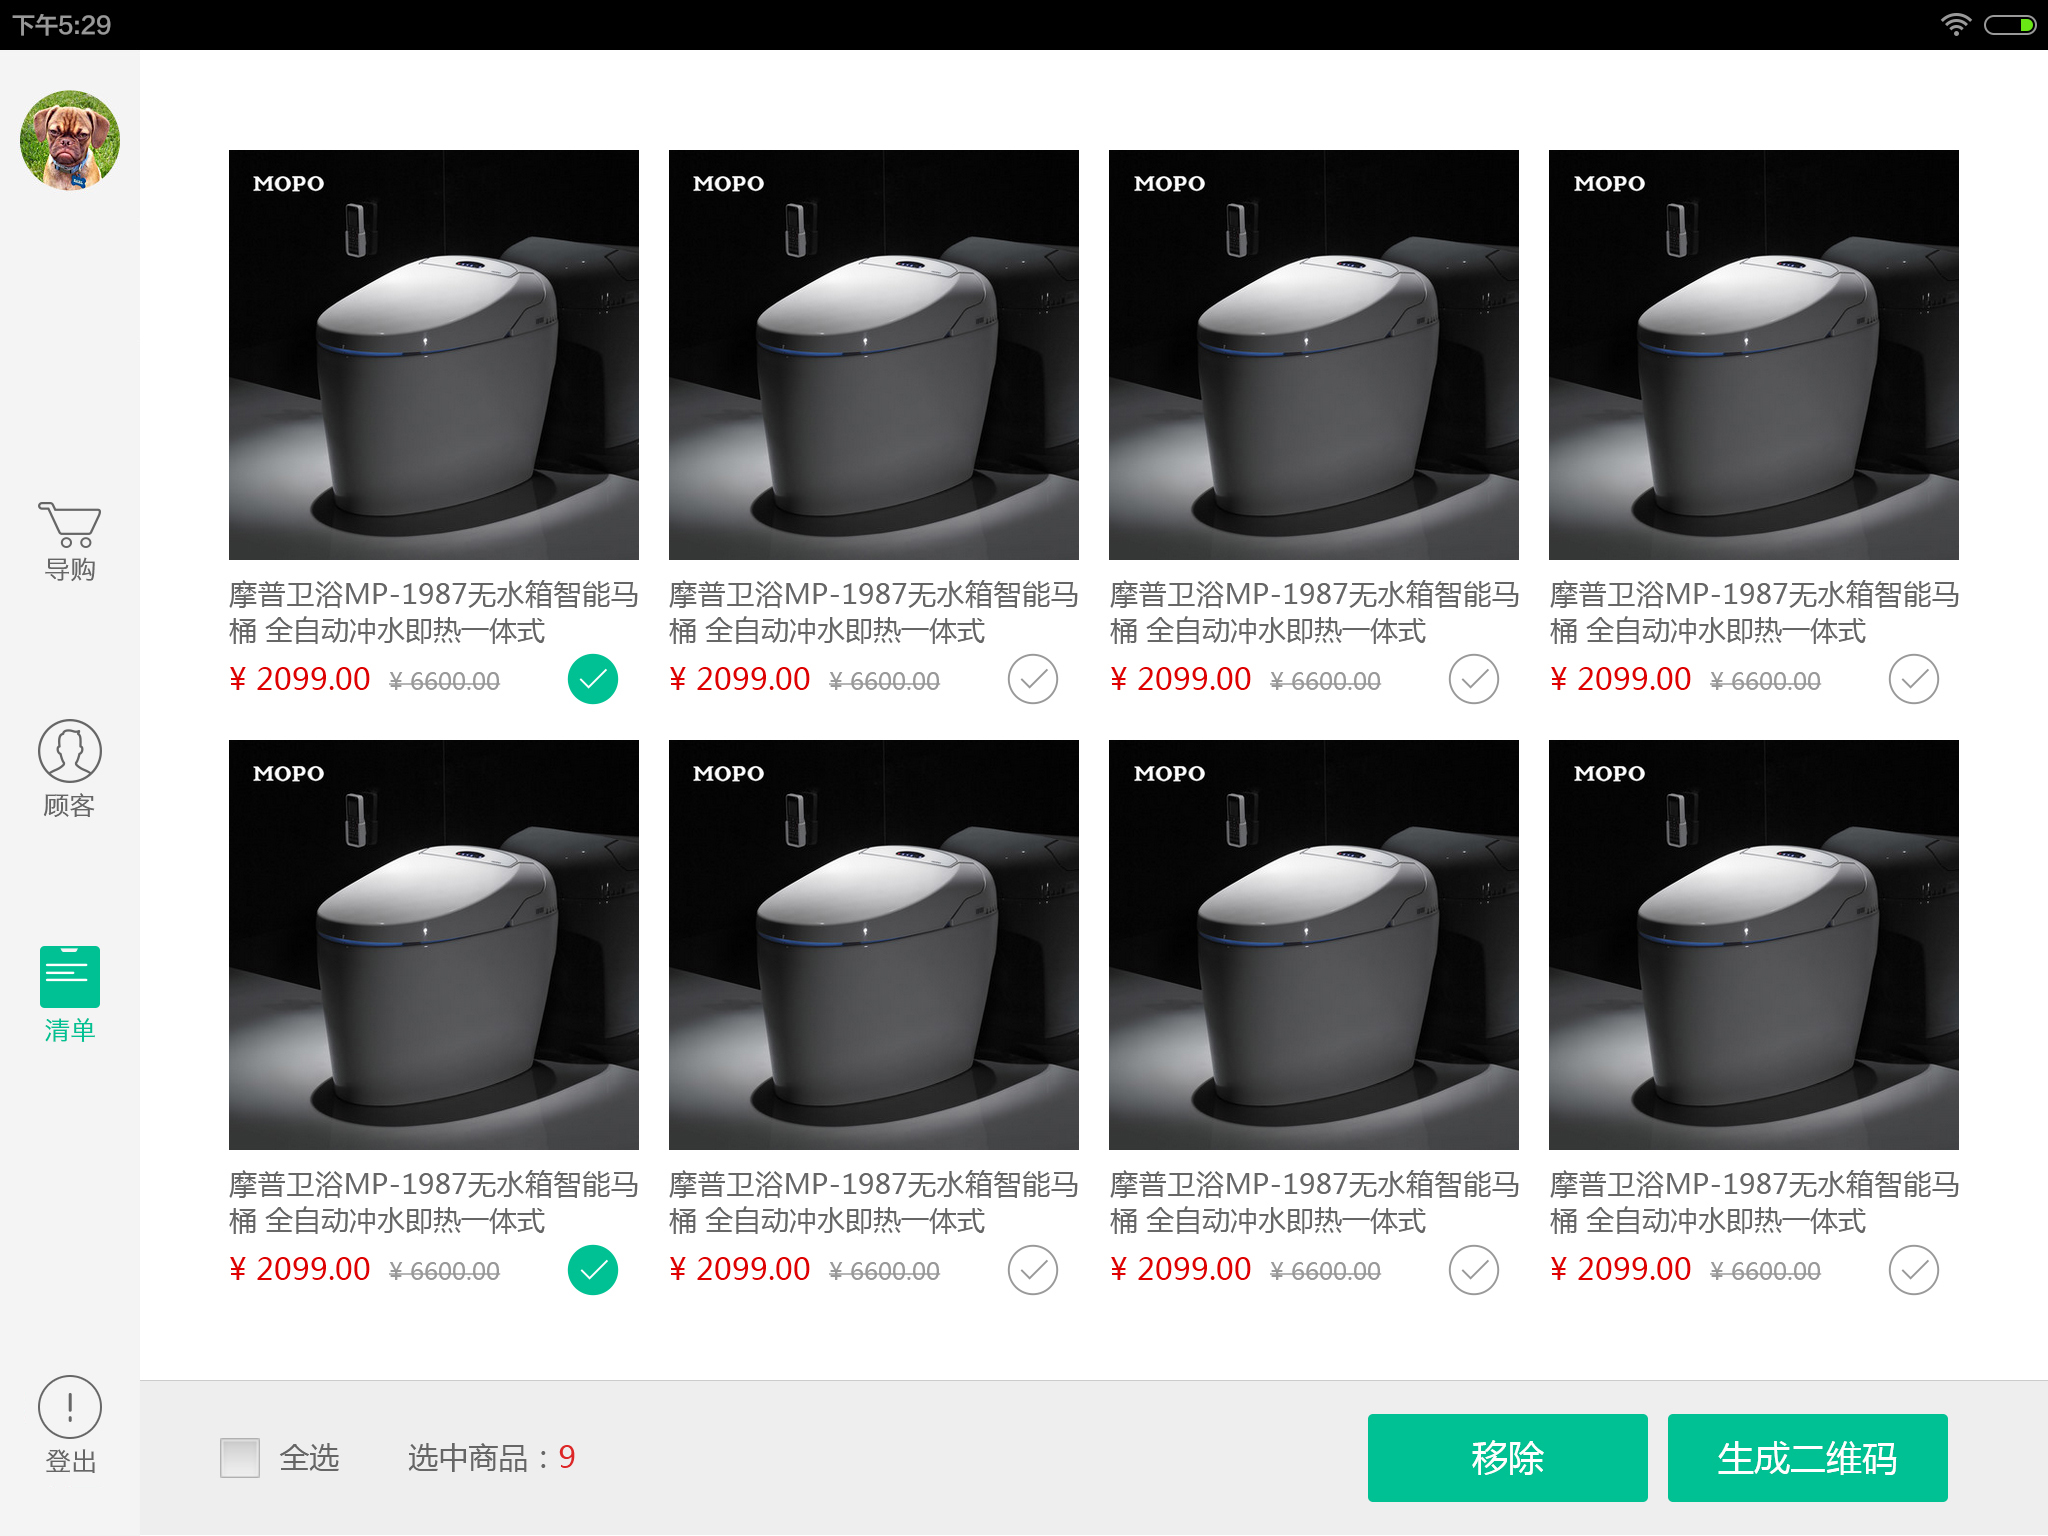Click ¥ 2099.00 price of first top-row product
Screen dimensions: 2048x1536
pos(300,680)
